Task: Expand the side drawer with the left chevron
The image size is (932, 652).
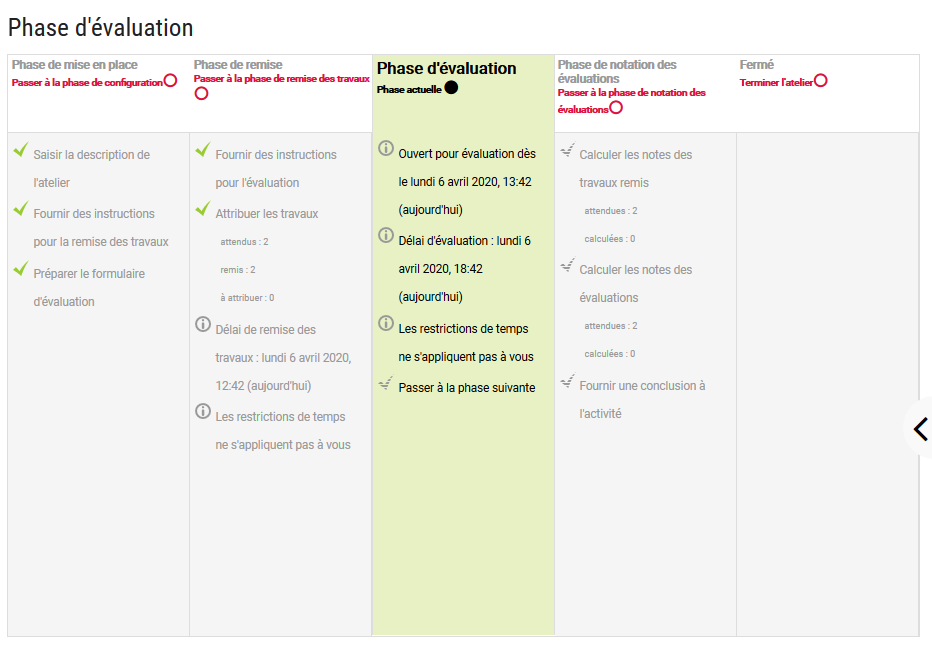Action: tap(921, 429)
